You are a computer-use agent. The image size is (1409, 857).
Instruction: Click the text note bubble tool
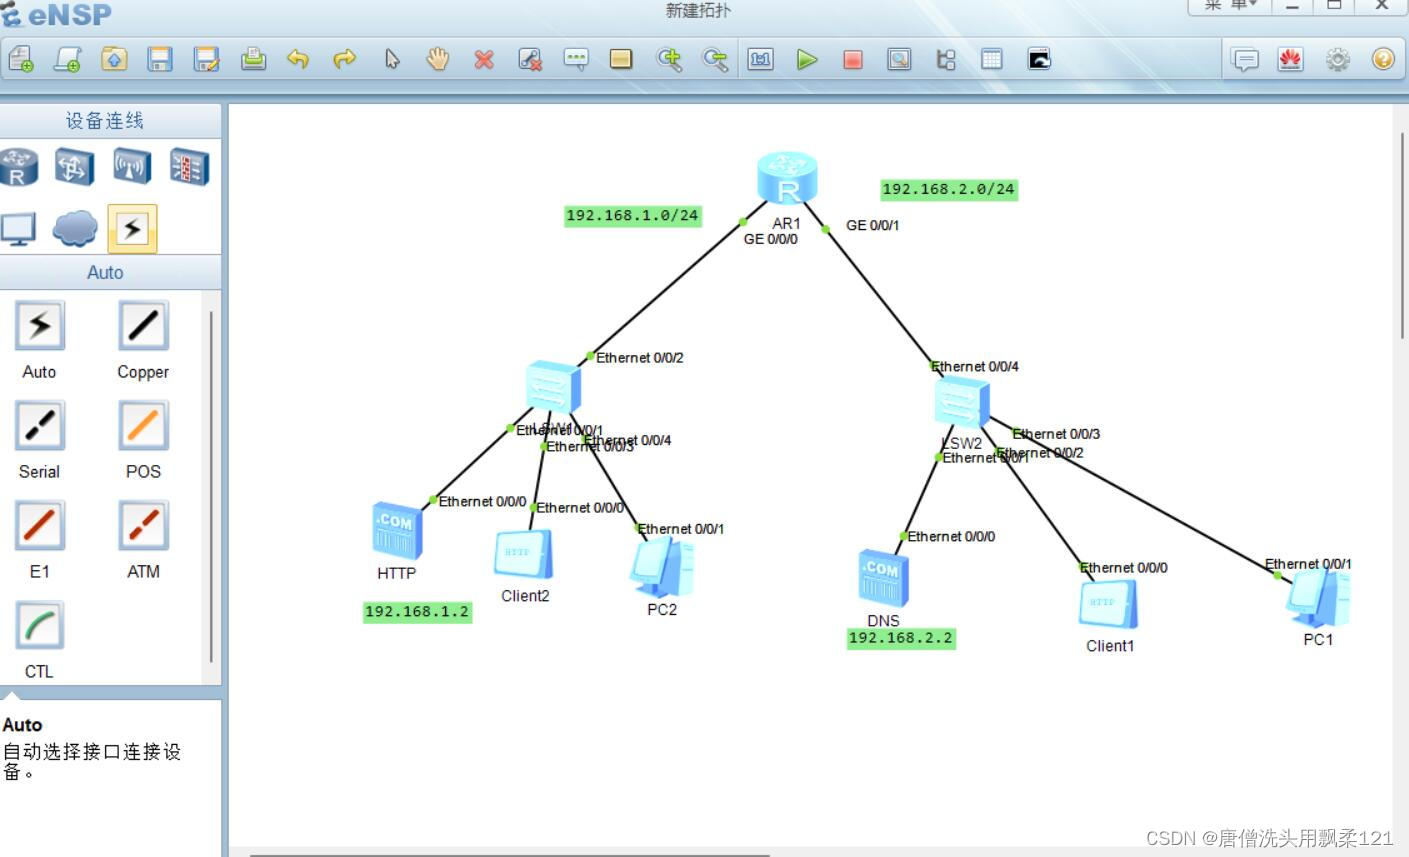coord(576,60)
